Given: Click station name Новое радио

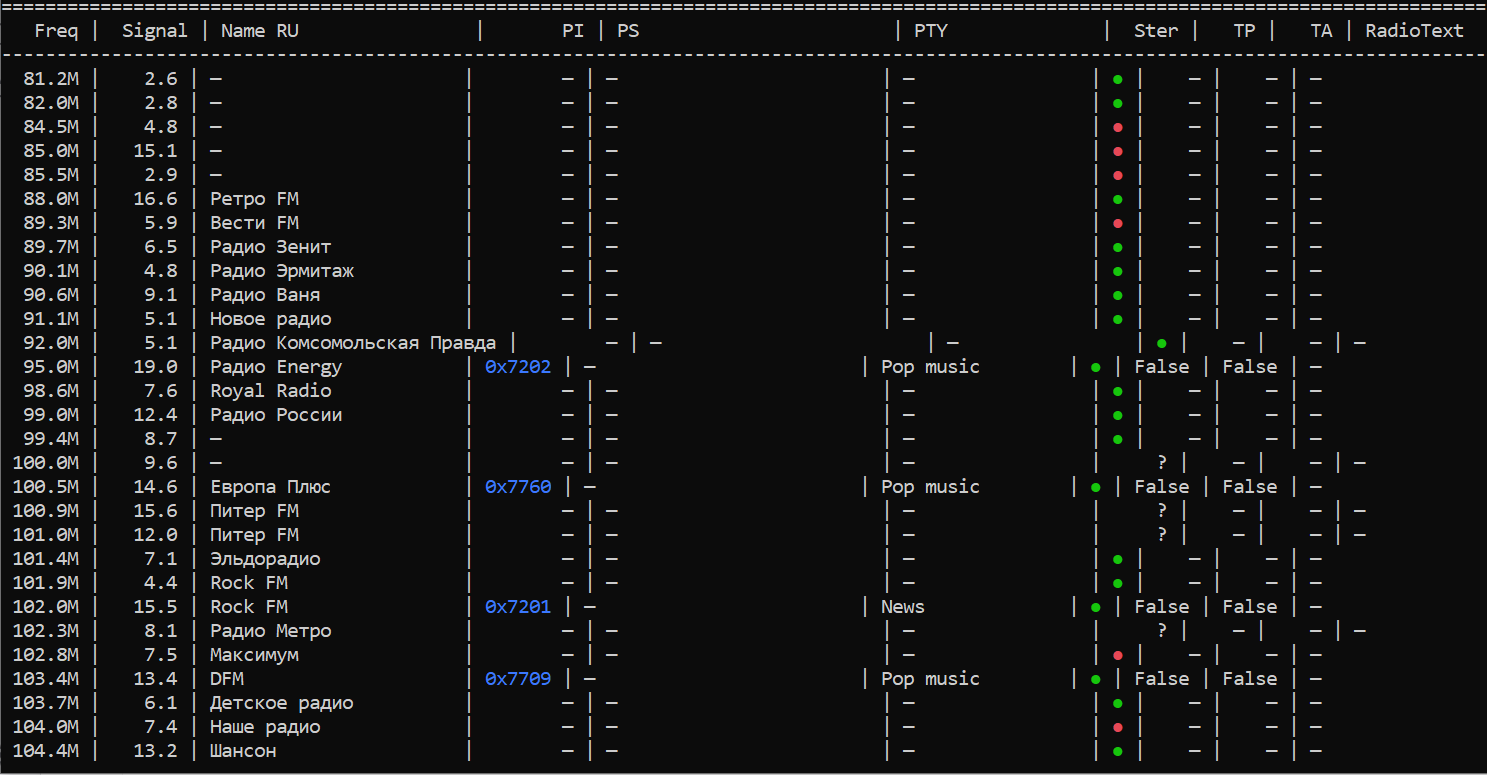Looking at the screenshot, I should (271, 319).
